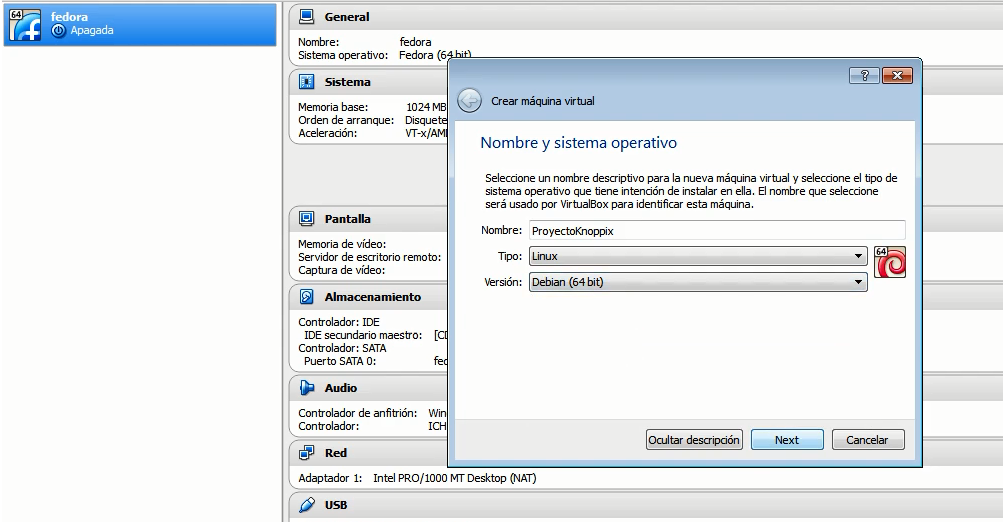Click the Orden de arranque label
This screenshot has height=522, width=1003.
point(346,120)
